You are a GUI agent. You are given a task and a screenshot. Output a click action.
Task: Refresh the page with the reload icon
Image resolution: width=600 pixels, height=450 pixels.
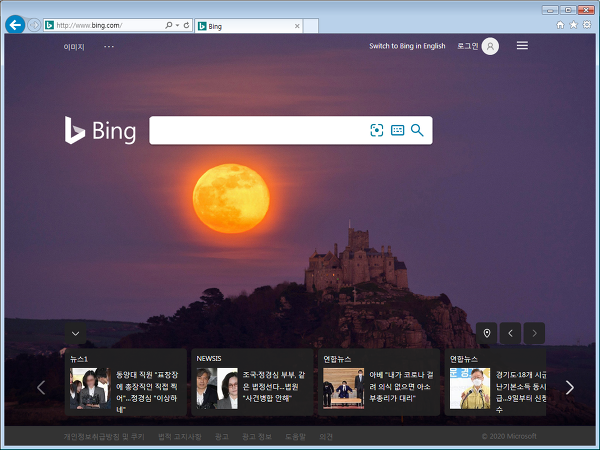[x=186, y=25]
